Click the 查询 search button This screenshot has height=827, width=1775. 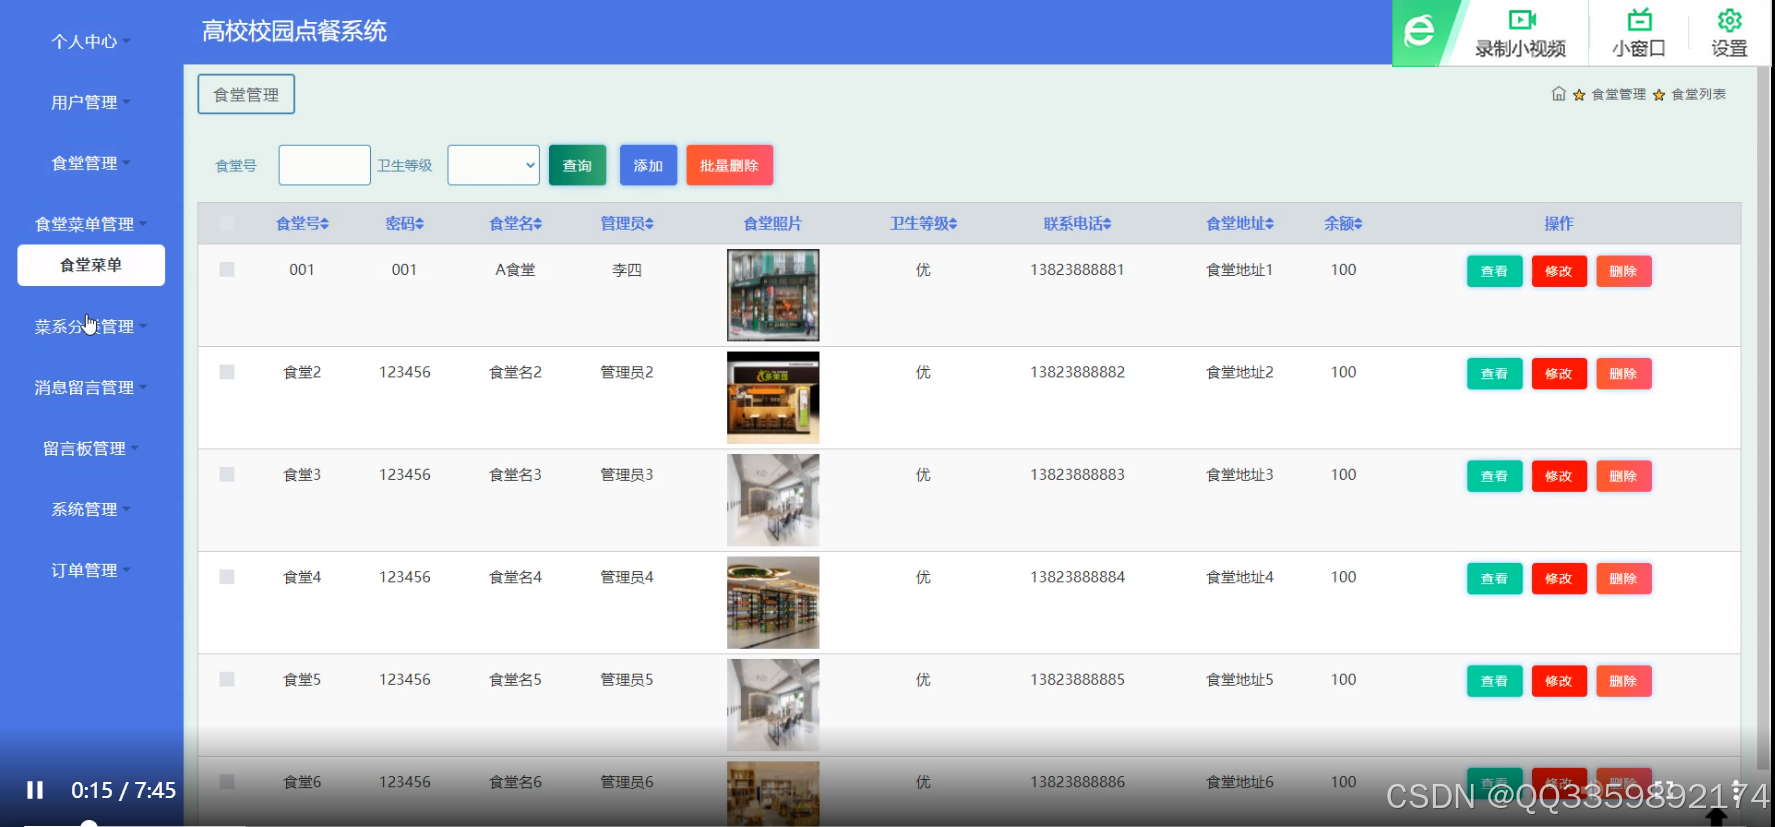(577, 165)
